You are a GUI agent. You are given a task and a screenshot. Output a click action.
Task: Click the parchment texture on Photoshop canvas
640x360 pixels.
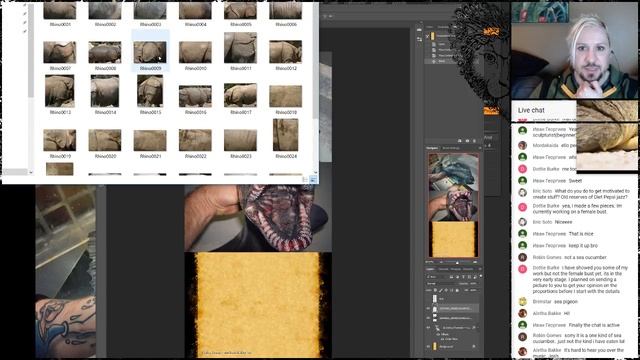click(258, 304)
